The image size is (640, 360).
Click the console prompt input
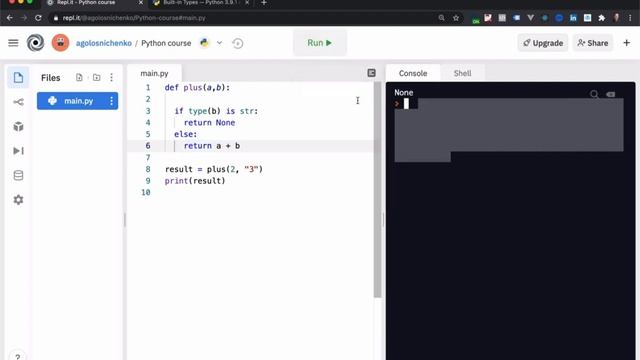pos(406,104)
